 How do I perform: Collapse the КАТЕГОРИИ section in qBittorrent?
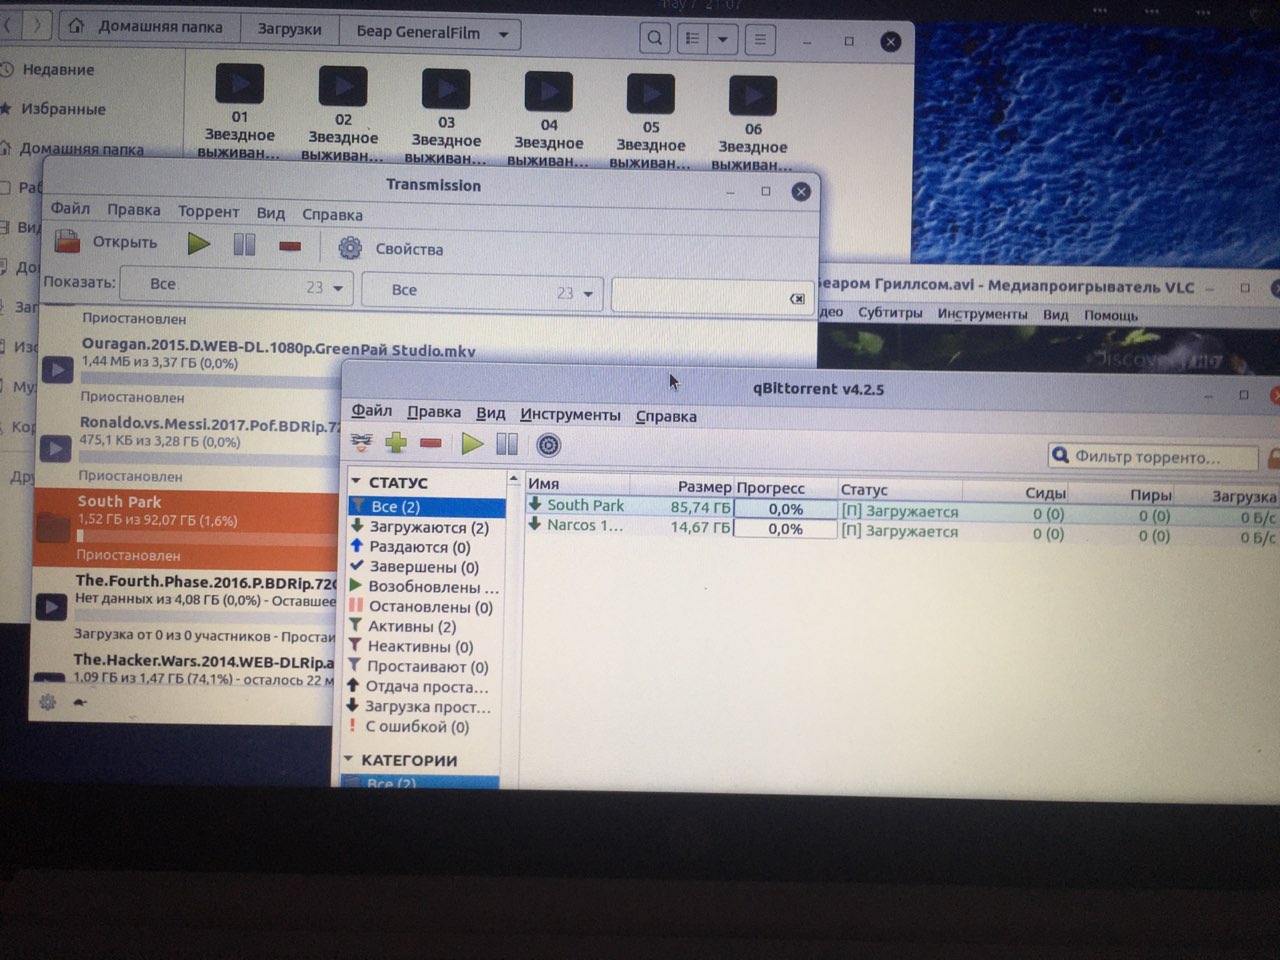[349, 759]
